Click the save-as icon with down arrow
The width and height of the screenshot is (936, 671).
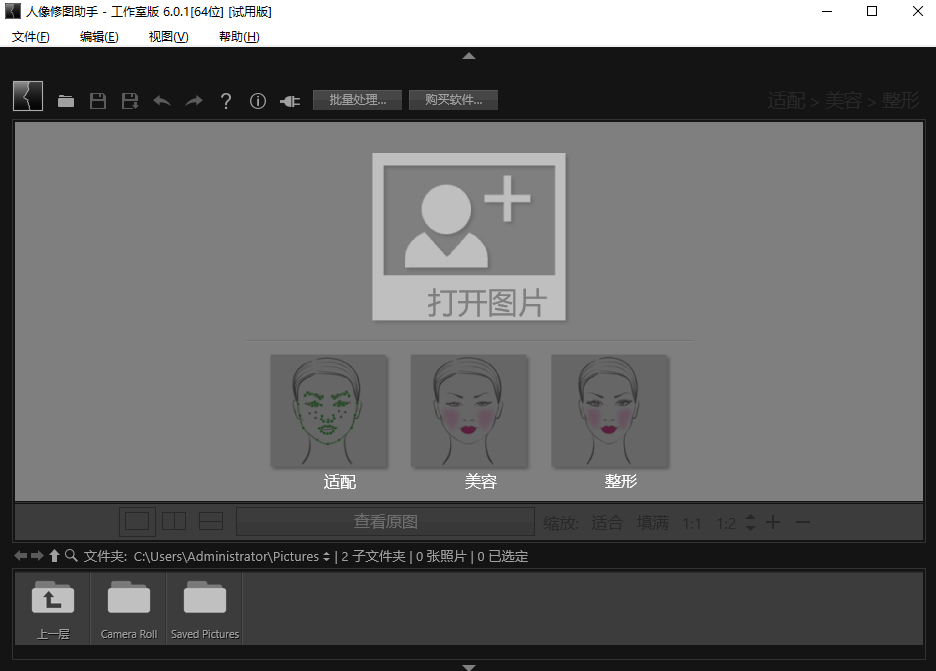[129, 100]
